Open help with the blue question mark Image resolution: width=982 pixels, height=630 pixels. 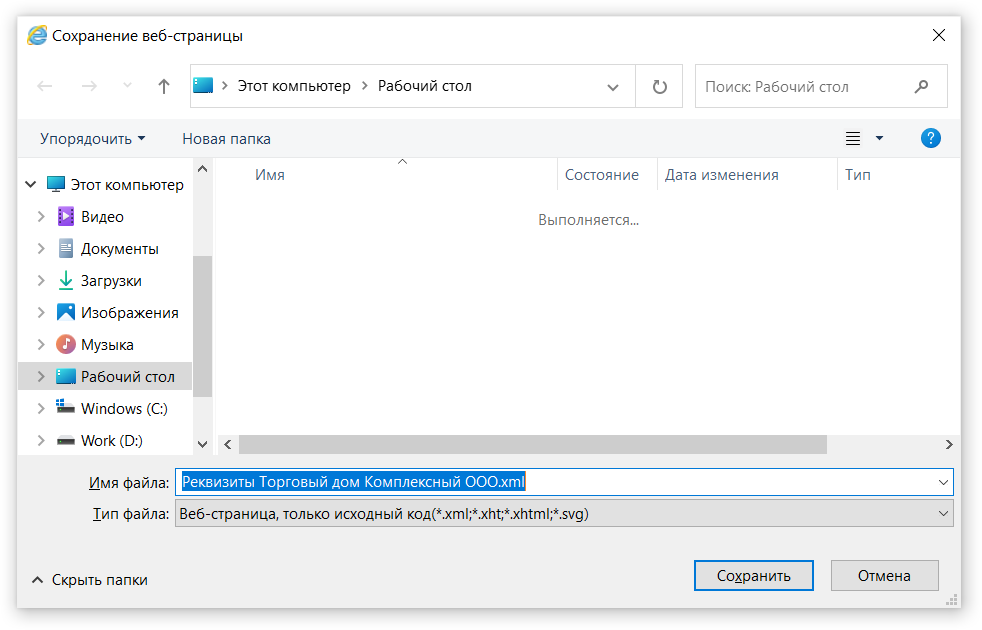930,139
